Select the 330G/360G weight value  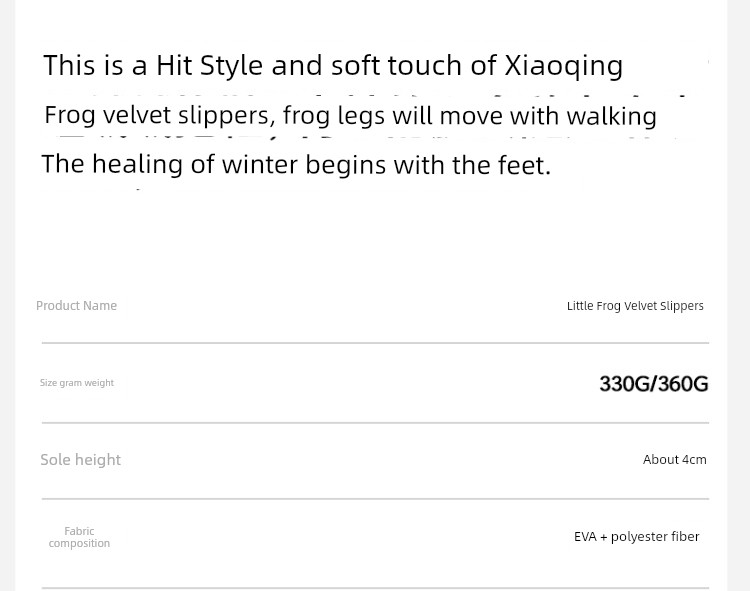(653, 384)
